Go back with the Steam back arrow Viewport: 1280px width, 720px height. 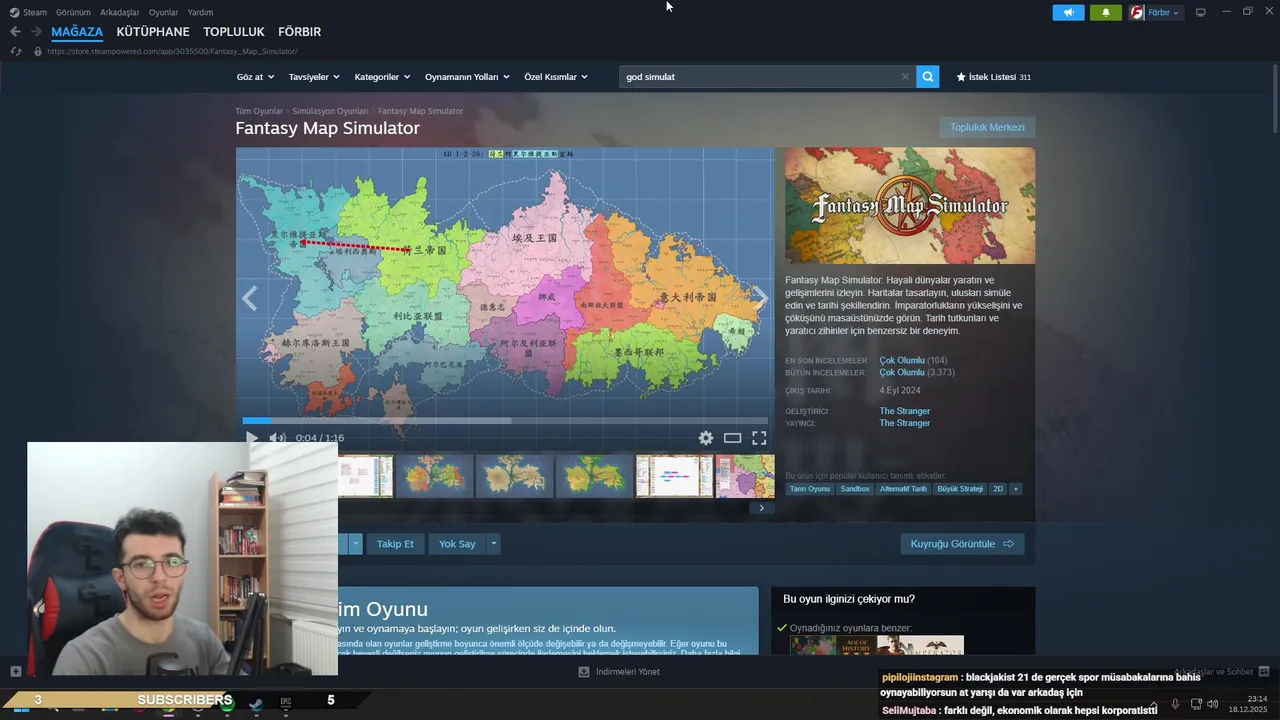(15, 32)
